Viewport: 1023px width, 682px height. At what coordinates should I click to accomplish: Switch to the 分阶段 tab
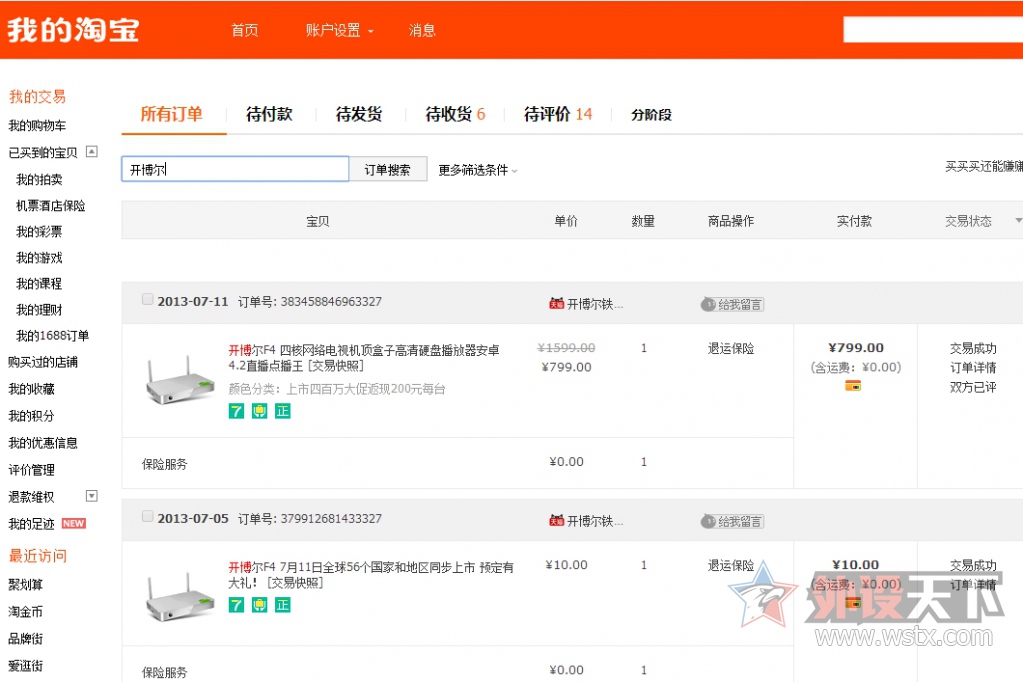point(651,115)
